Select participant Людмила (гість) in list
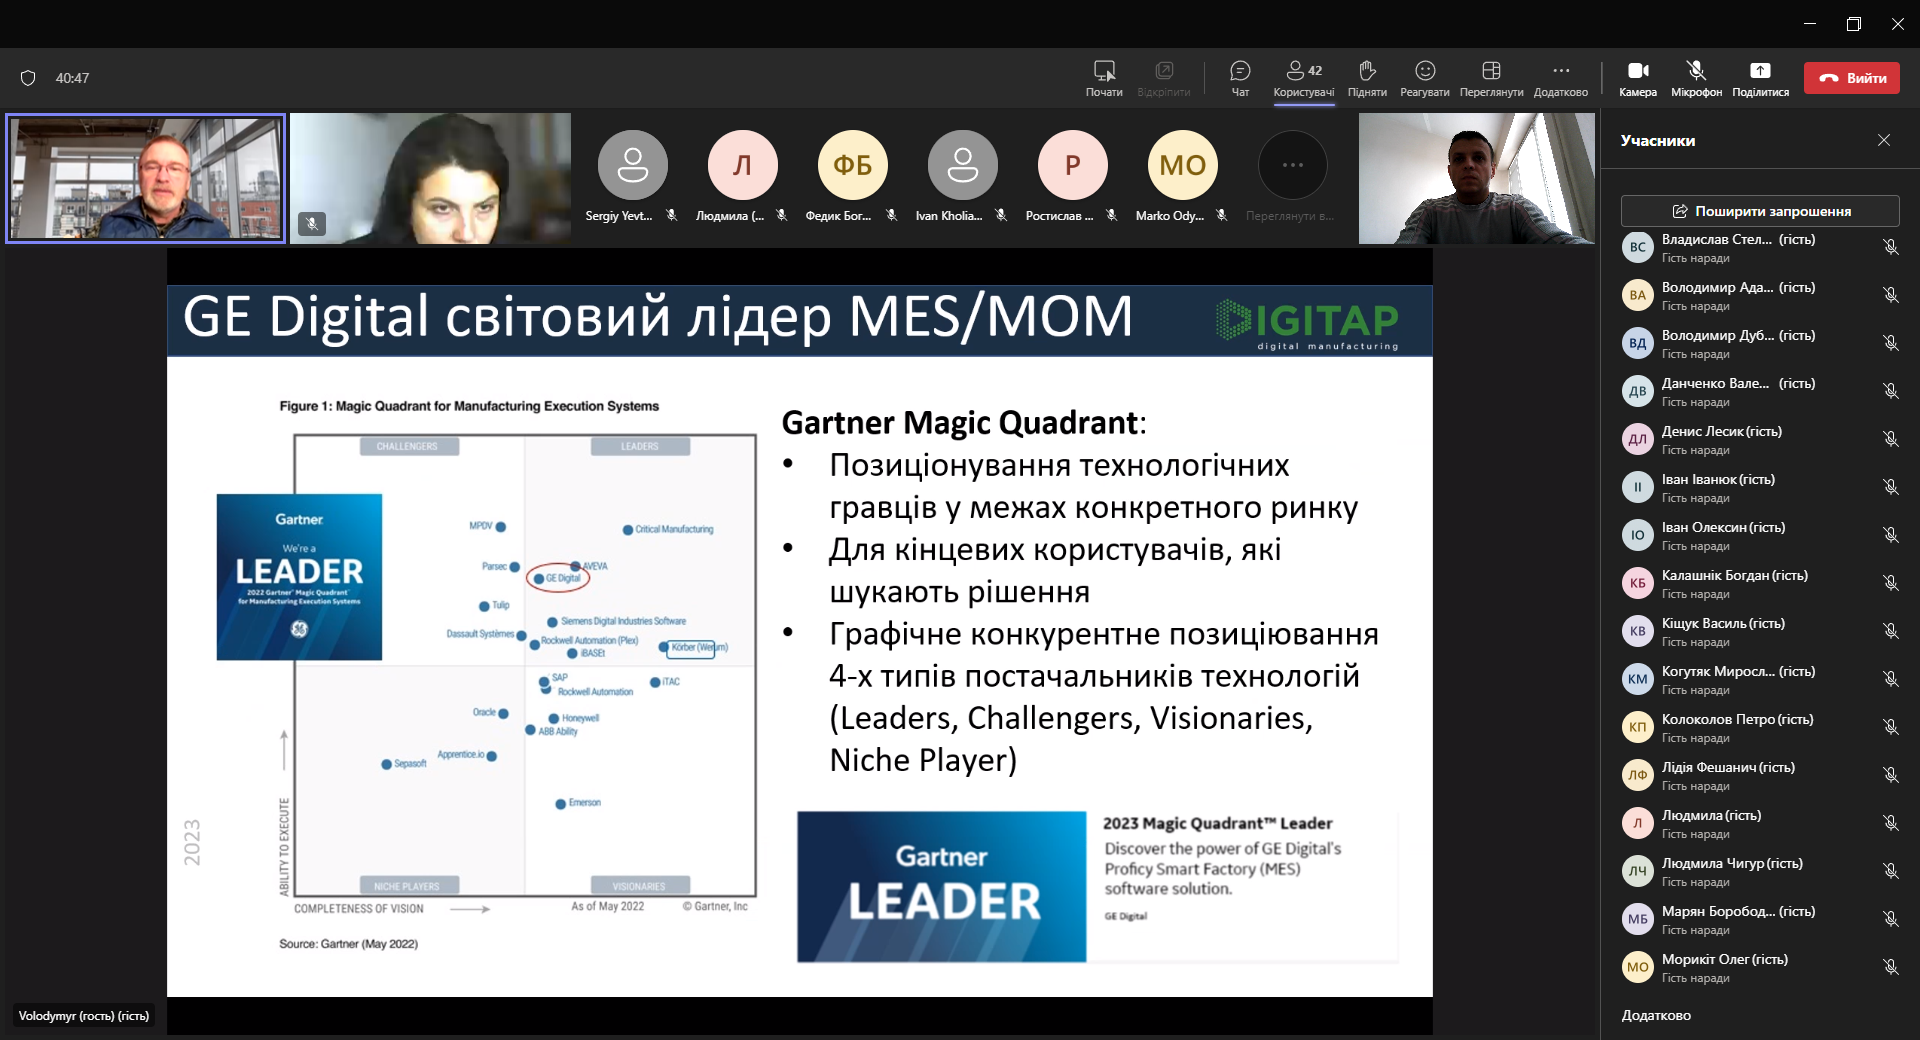This screenshot has height=1040, width=1920. pyautogui.click(x=1760, y=823)
